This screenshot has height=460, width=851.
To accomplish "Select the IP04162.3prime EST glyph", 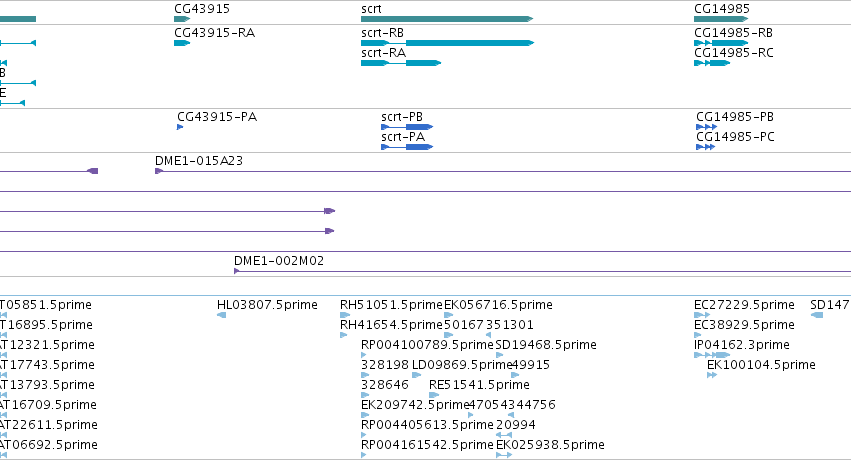I will (712, 355).
